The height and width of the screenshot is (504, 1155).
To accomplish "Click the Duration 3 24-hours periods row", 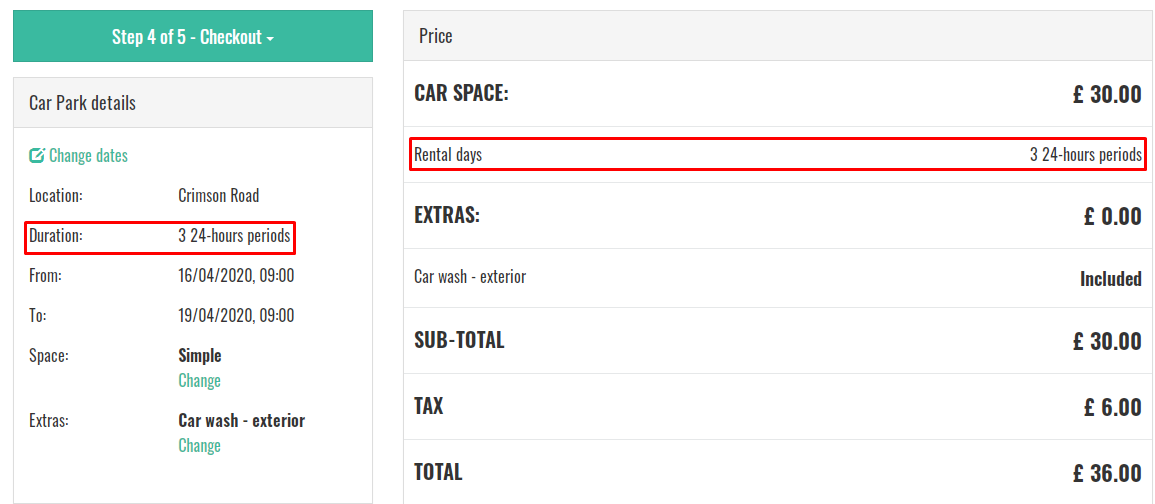I will click(x=160, y=237).
